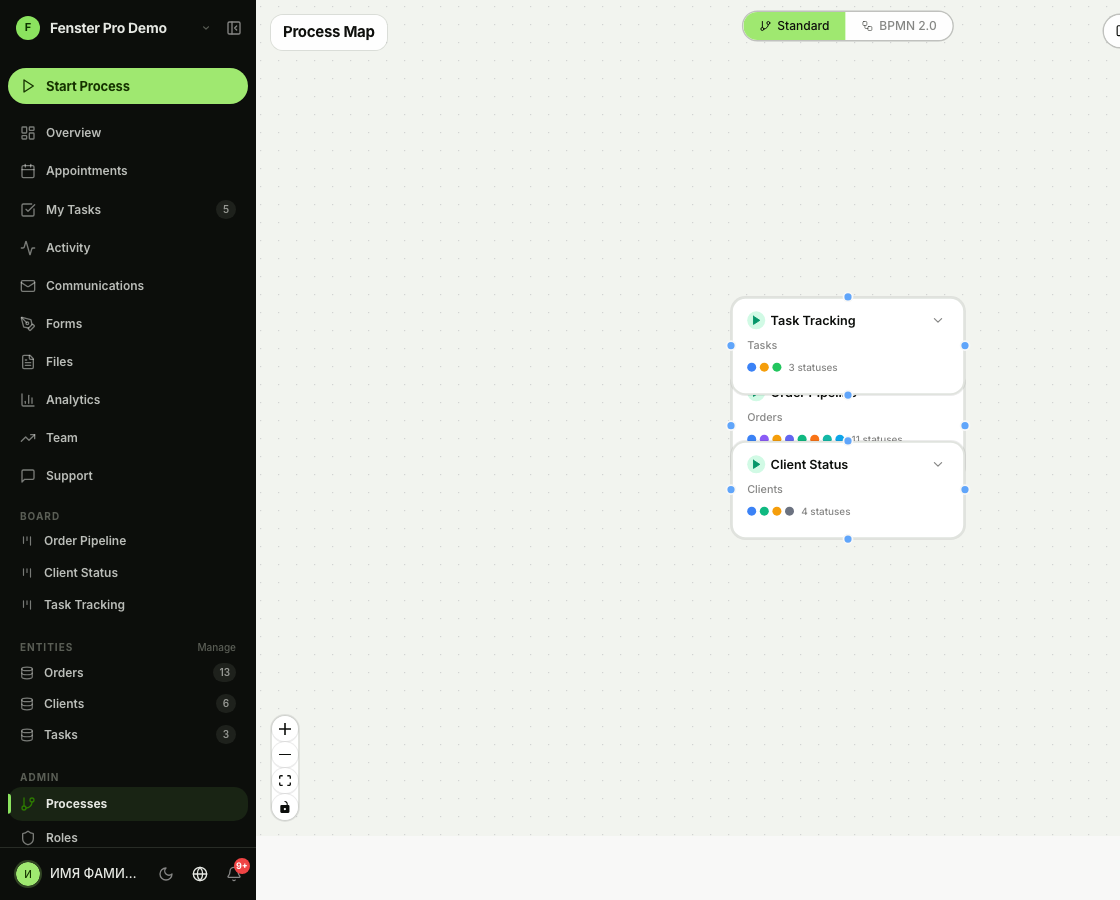
Task: Click the blue status dot on Task Tracking
Action: [751, 367]
